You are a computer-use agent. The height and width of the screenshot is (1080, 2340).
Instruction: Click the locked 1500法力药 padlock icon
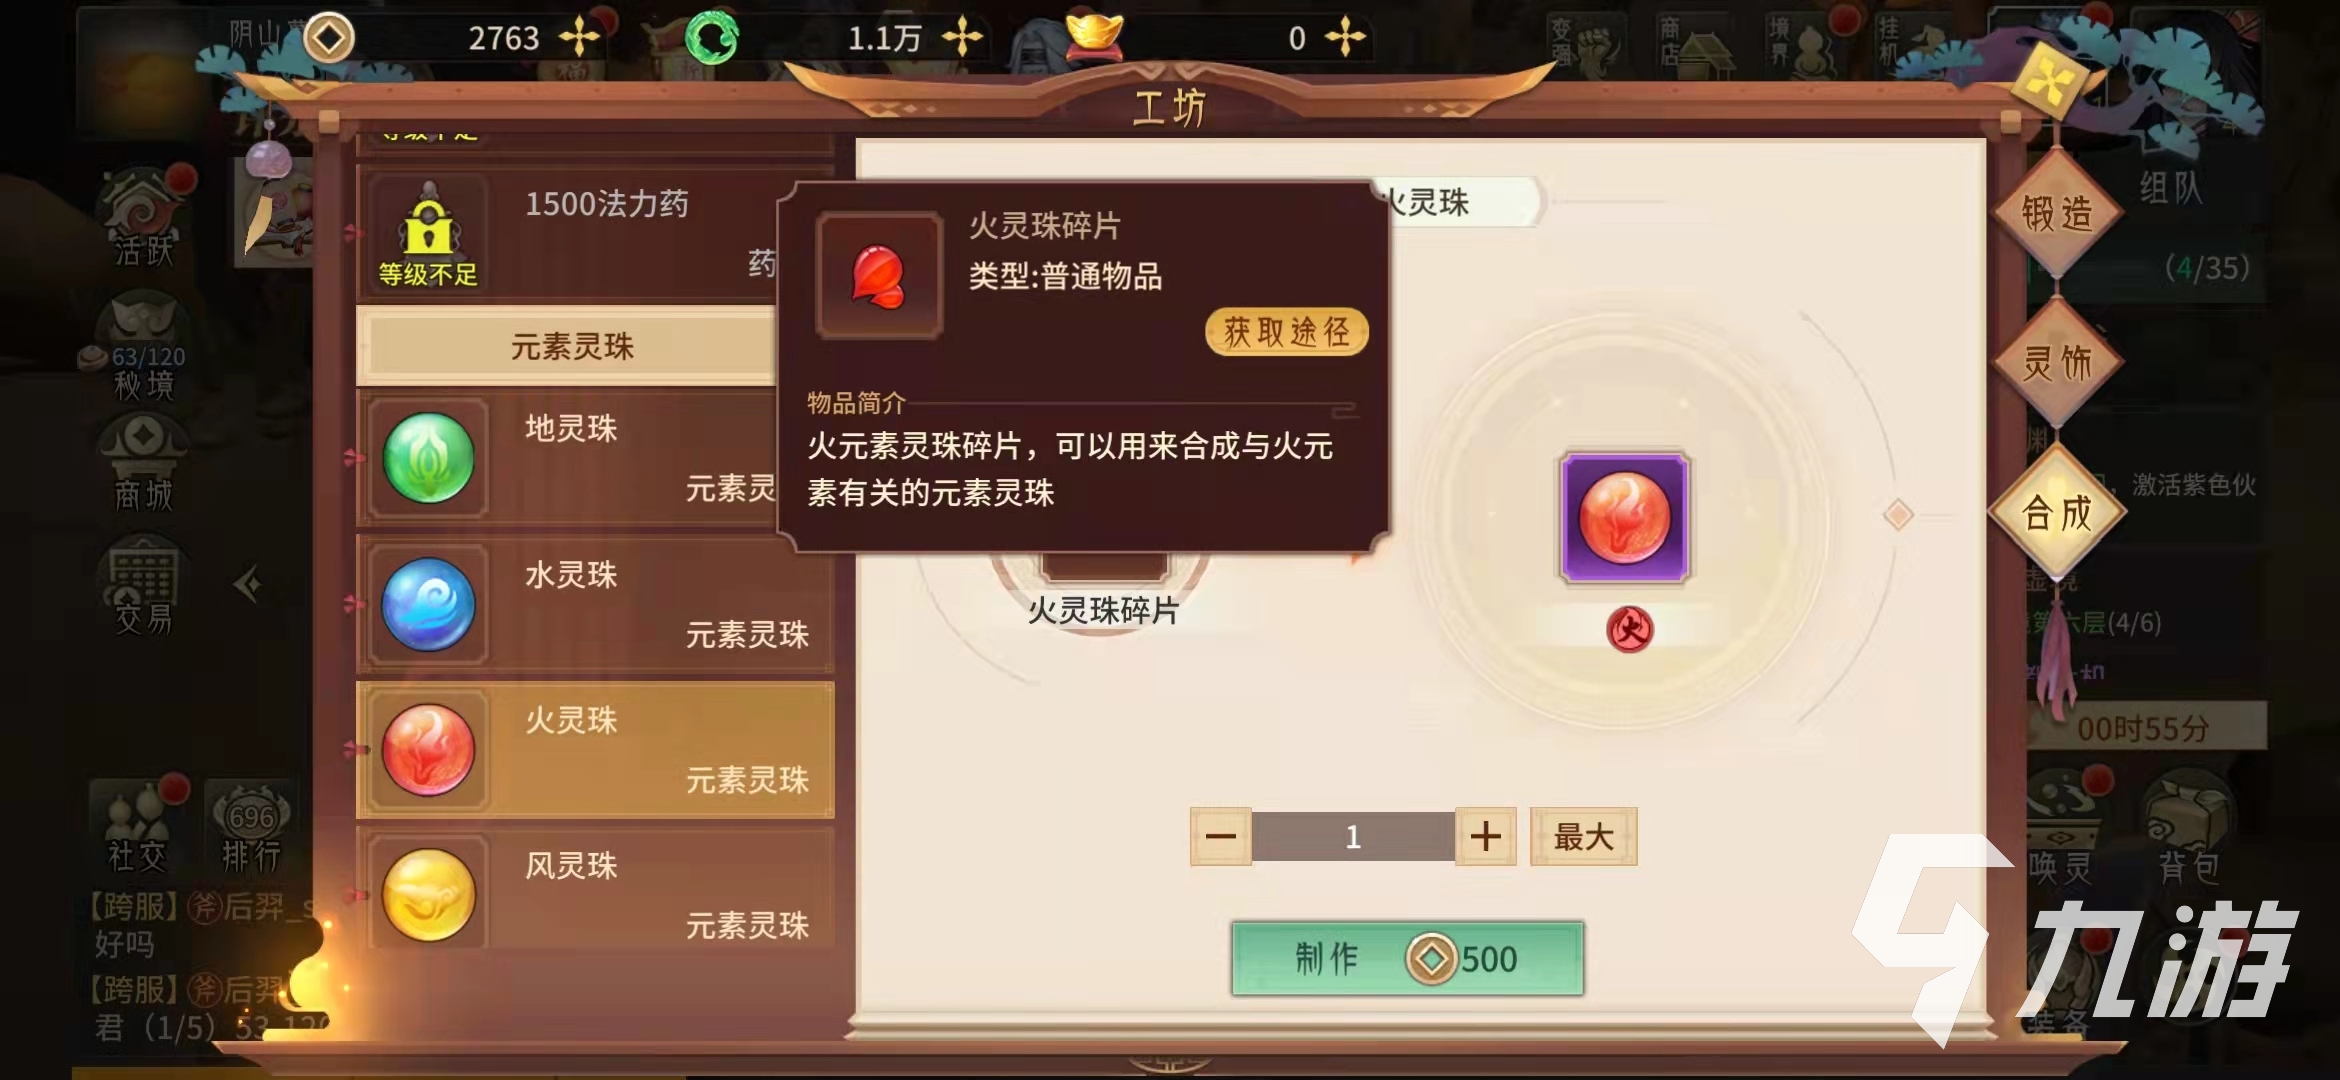[x=429, y=225]
